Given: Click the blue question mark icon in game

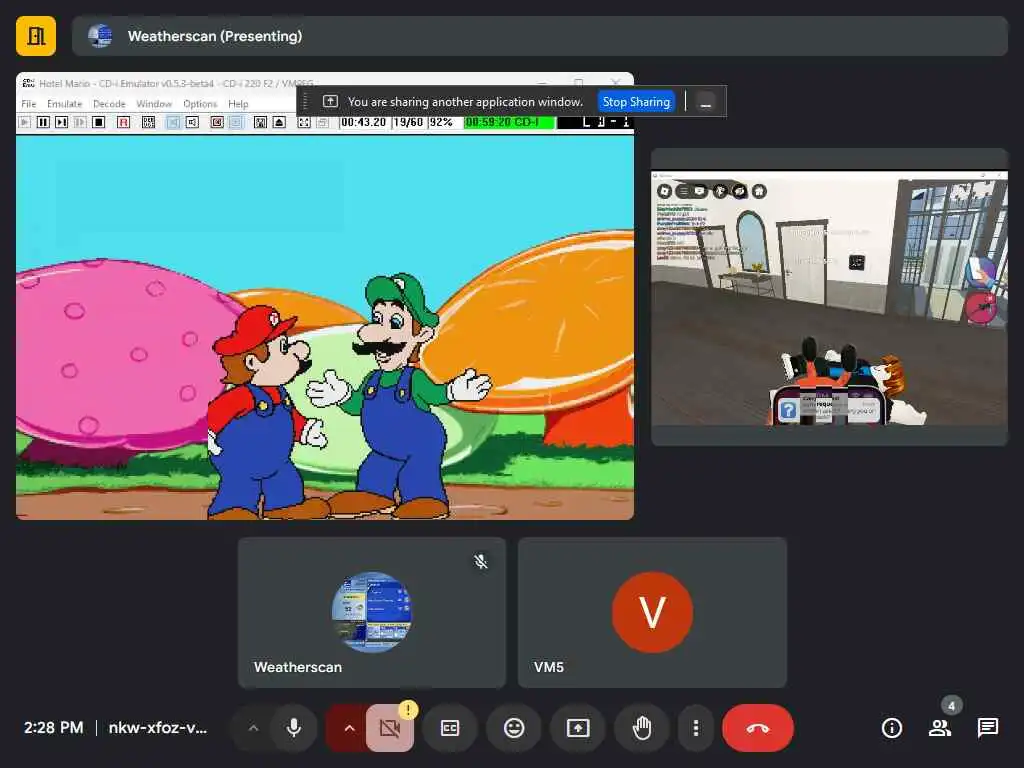Looking at the screenshot, I should coord(788,409).
